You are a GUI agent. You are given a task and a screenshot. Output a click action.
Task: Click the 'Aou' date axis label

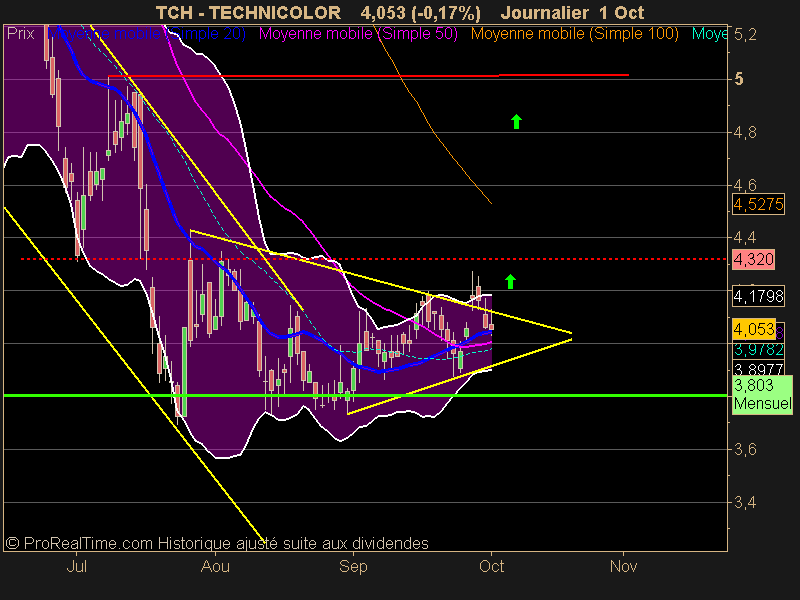(x=215, y=566)
